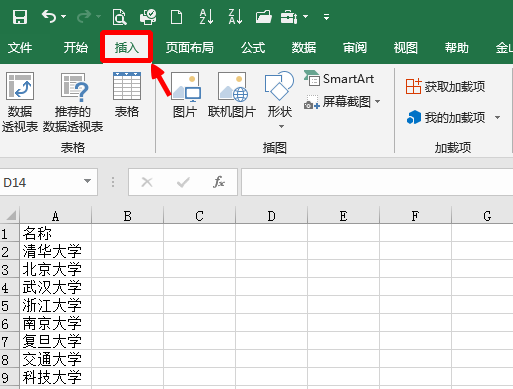Switch to the 页面布局 tab
Image resolution: width=513 pixels, height=389 pixels.
pos(190,48)
